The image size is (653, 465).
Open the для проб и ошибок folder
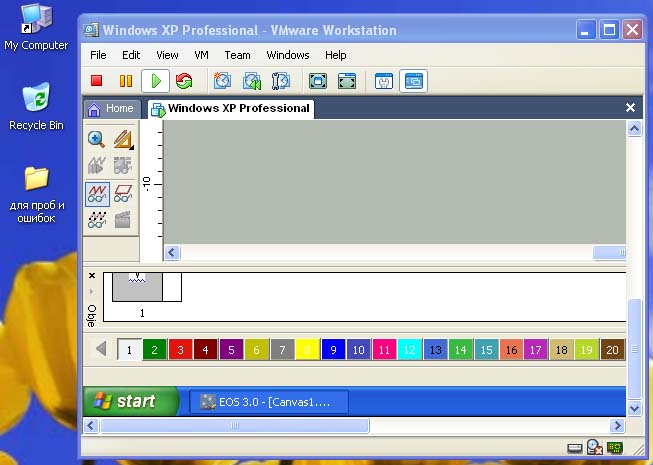coord(37,194)
